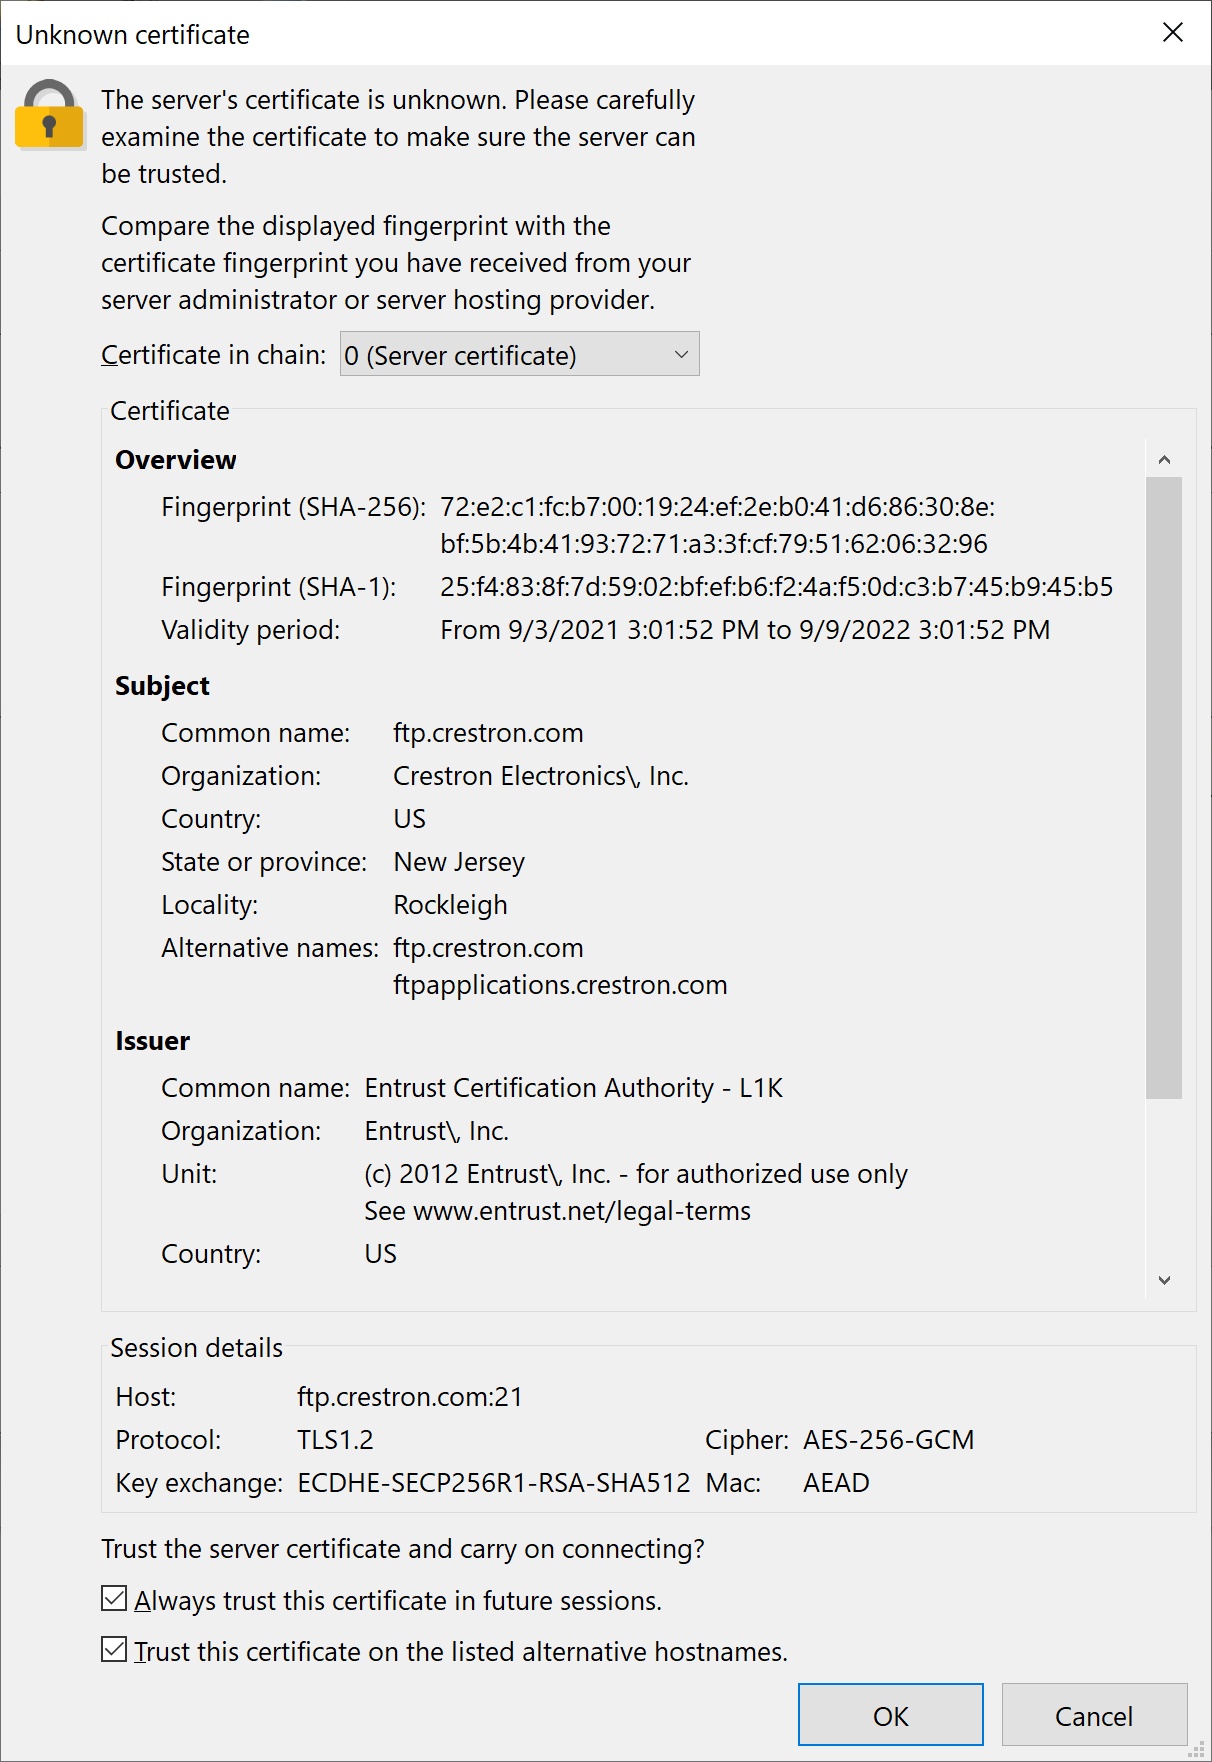Click the ftpapplications.crestron.com alternative name
1212x1762 pixels.
tap(560, 985)
